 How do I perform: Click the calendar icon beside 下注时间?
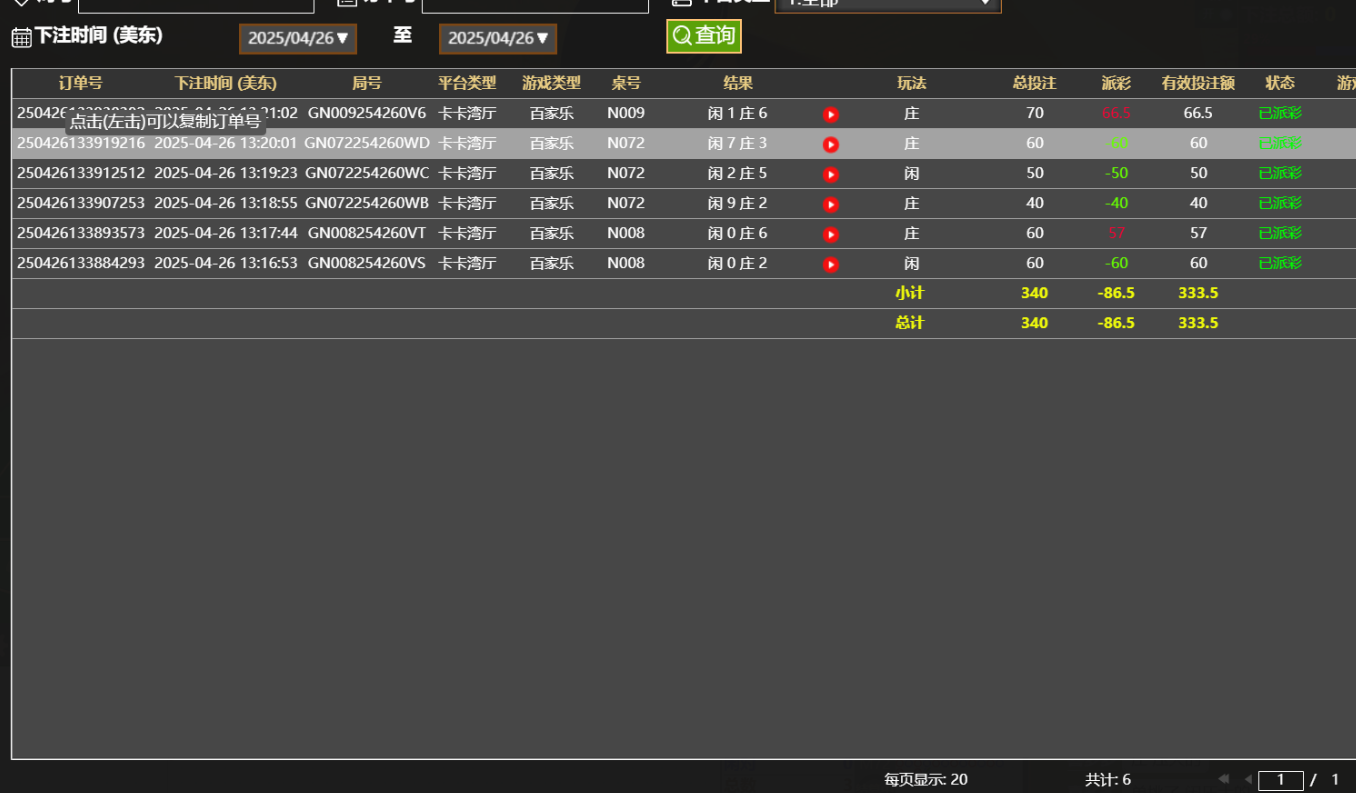pyautogui.click(x=21, y=38)
